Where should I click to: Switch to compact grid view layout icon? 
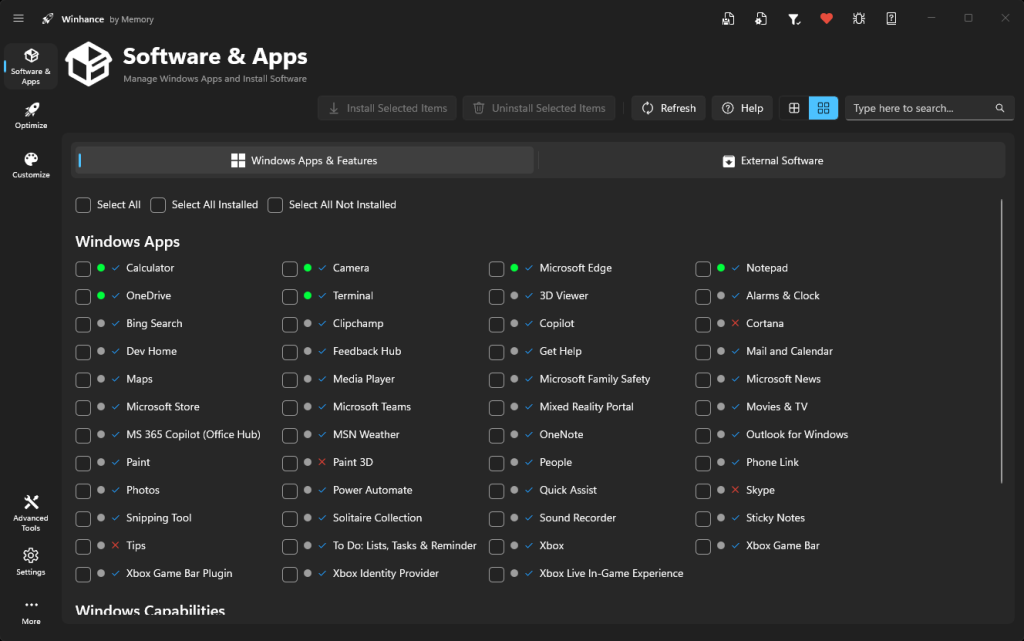coord(823,107)
